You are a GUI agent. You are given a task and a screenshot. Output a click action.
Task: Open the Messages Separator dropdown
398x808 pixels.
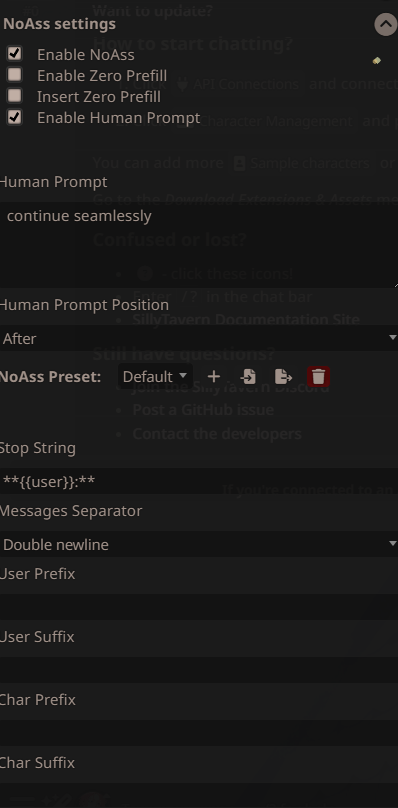(199, 544)
